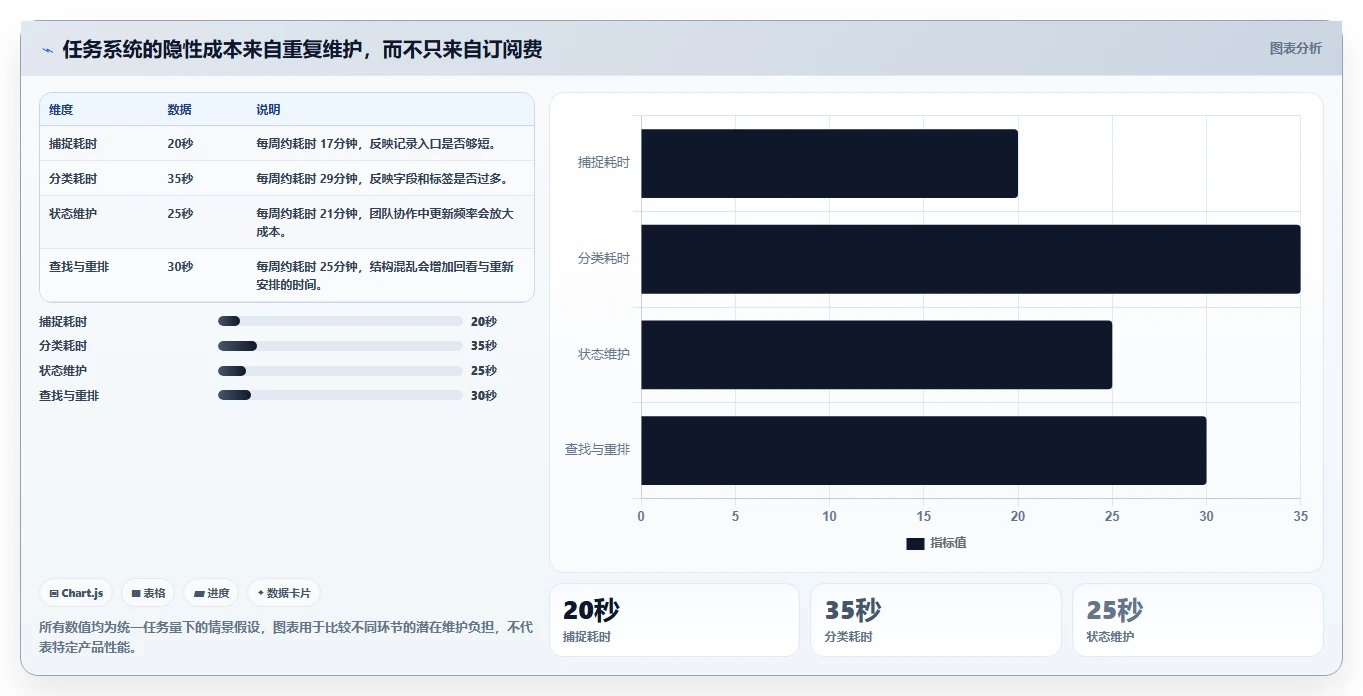Screen dimensions: 1363x696
Task: Click the 分类耗时 progress bar showing 35秒
Action: [x=340, y=346]
